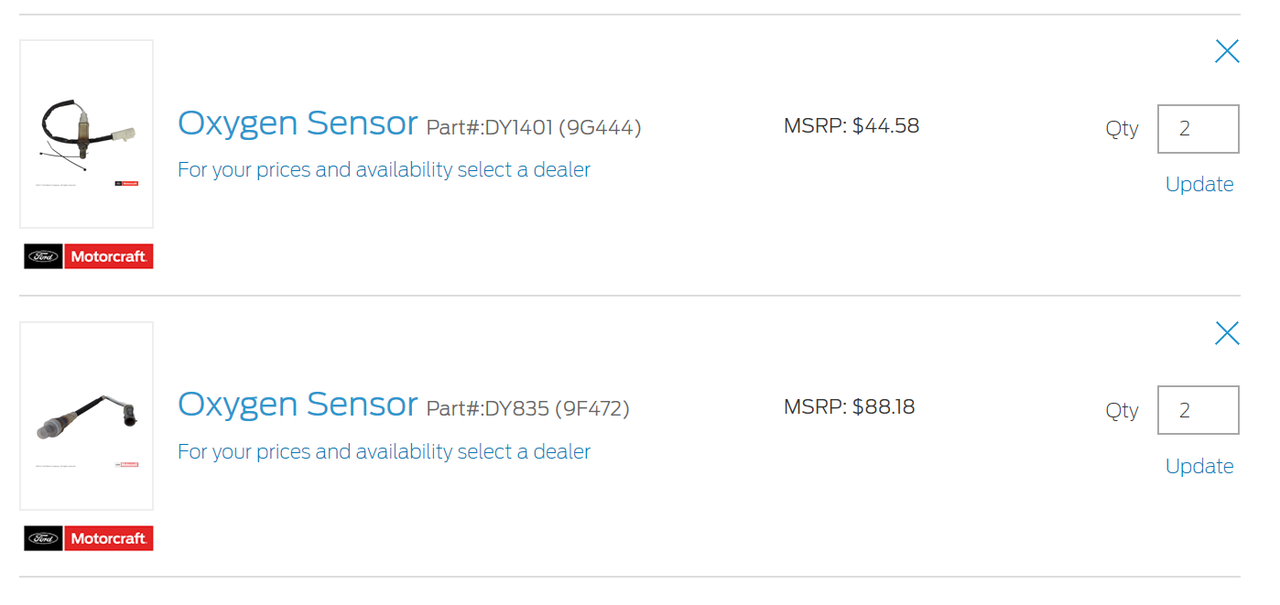Click the Motorcraft logo under the DY1401 sensor

pyautogui.click(x=109, y=257)
